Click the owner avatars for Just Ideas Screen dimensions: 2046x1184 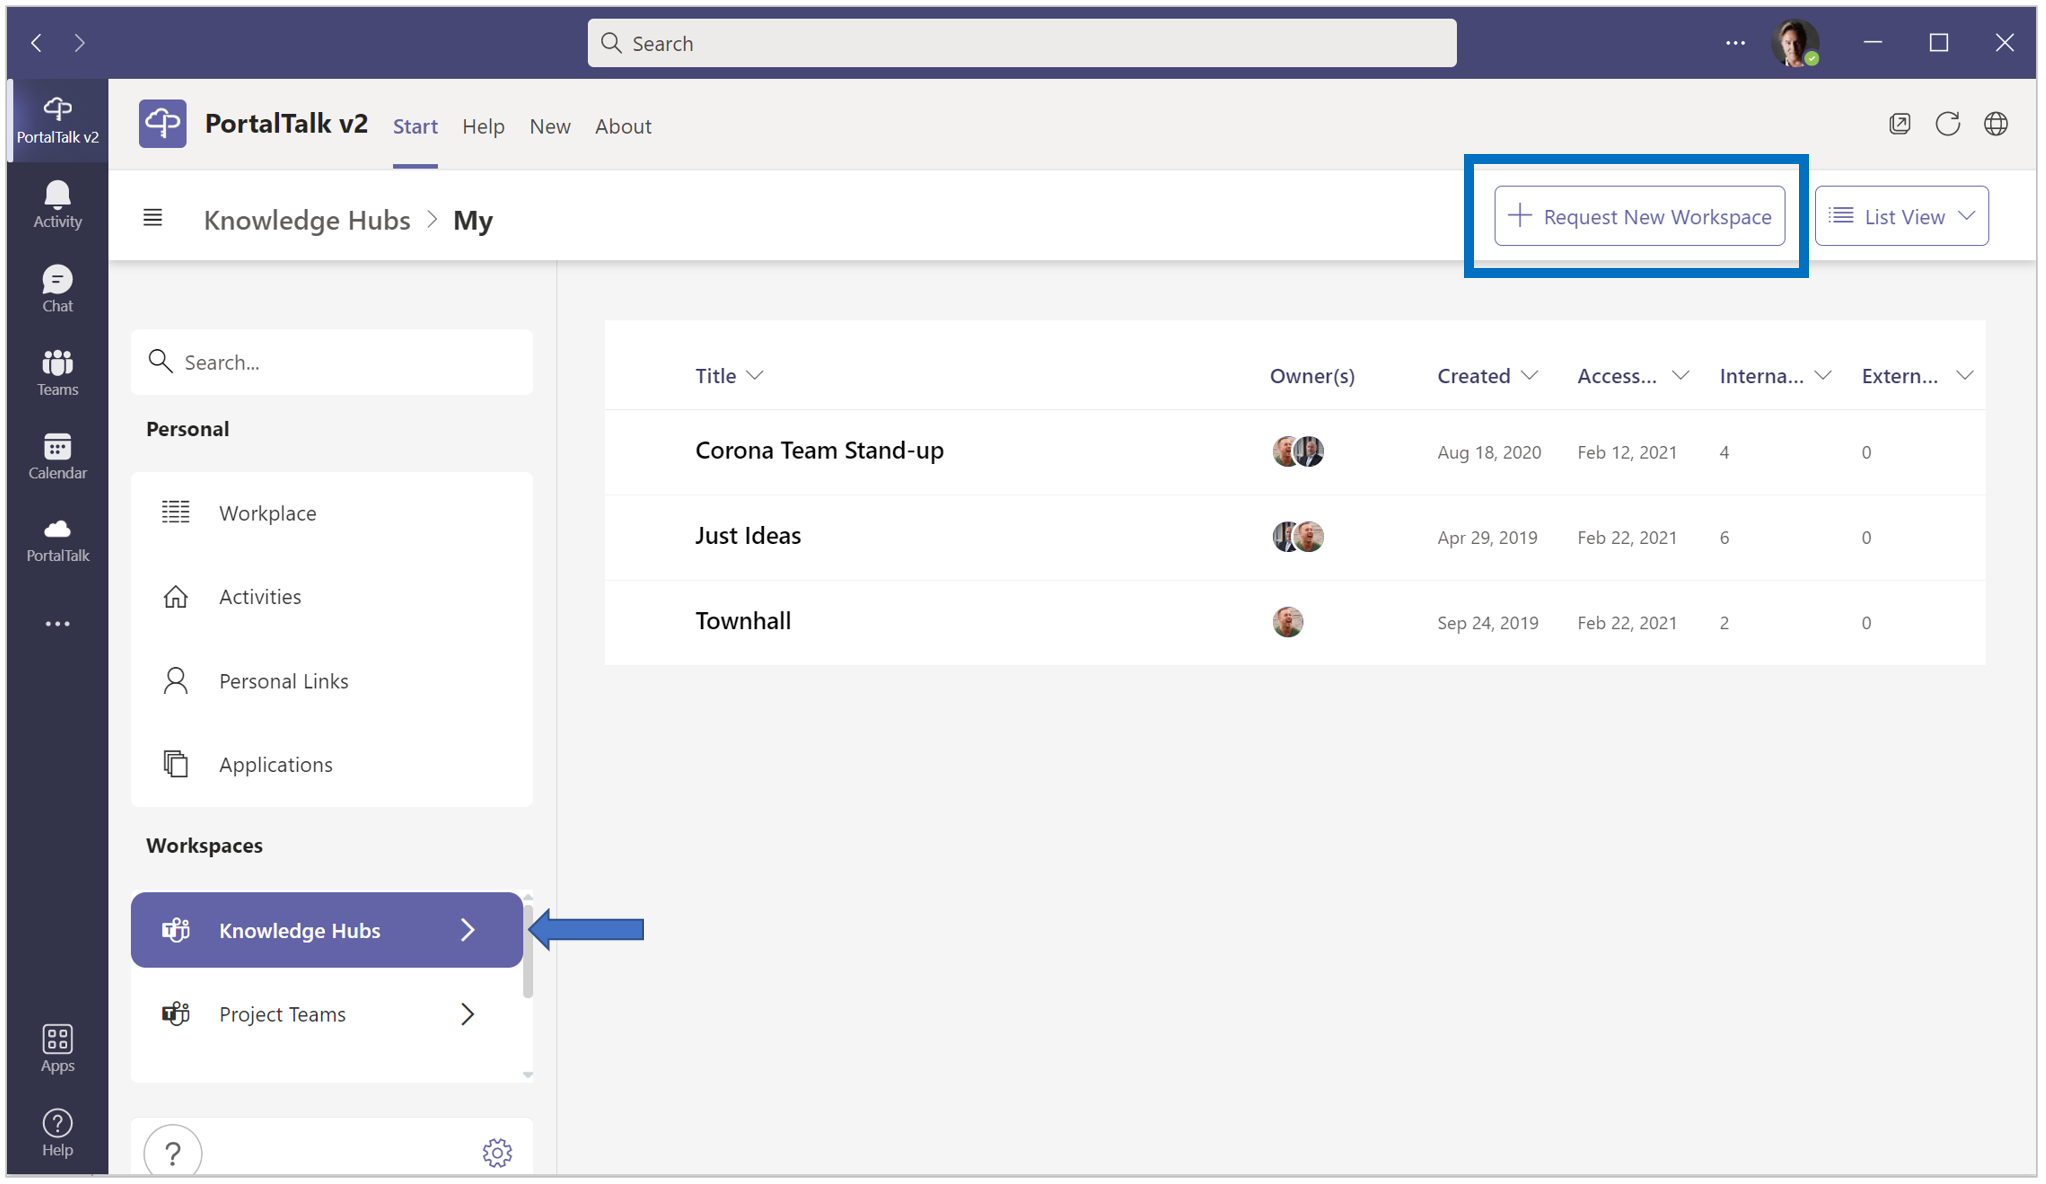coord(1298,537)
